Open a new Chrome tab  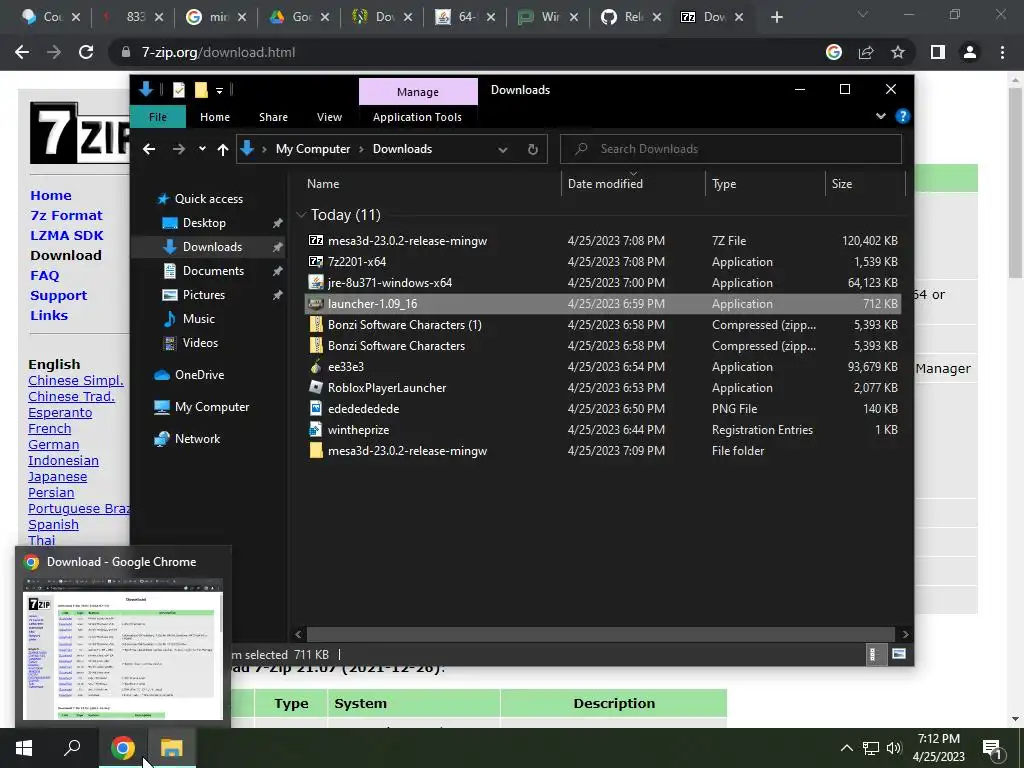[776, 17]
